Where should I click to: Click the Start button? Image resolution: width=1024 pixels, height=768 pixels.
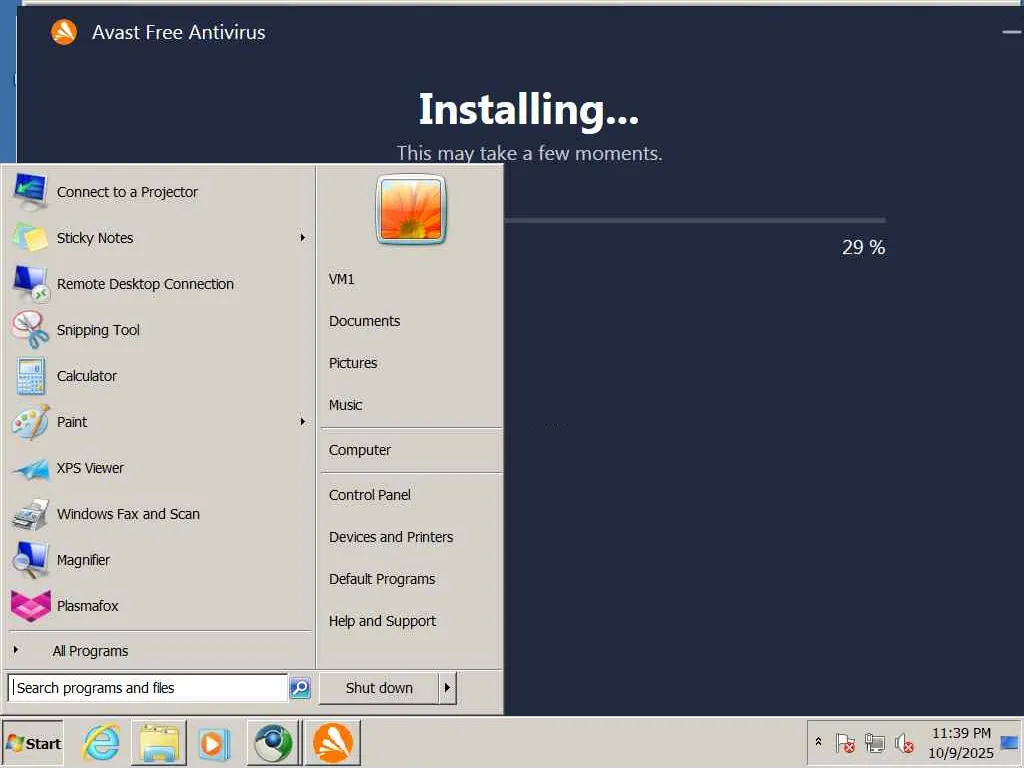[33, 743]
